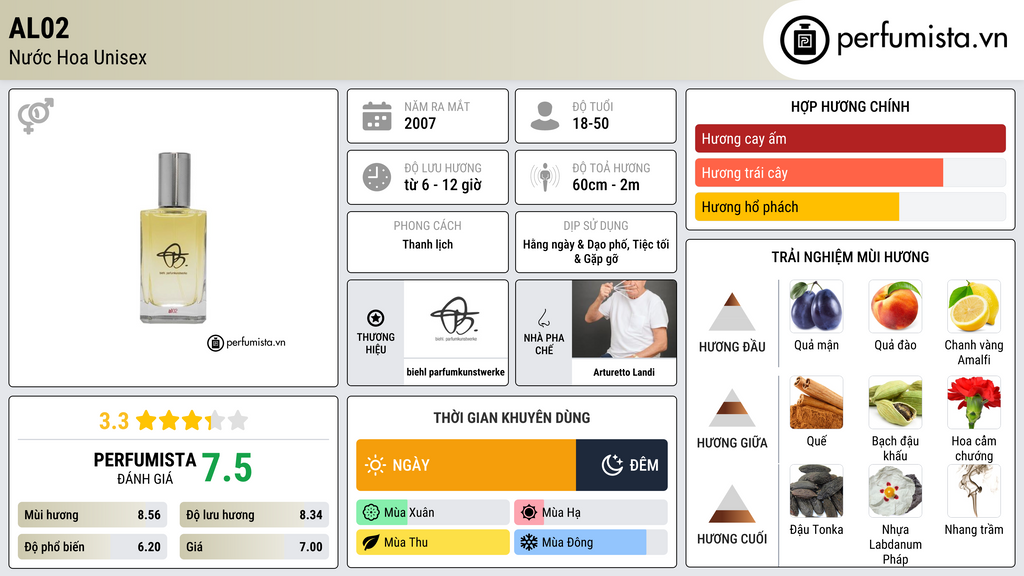
Task: Click the nose icon above Nhà pha chế
Action: [x=543, y=318]
